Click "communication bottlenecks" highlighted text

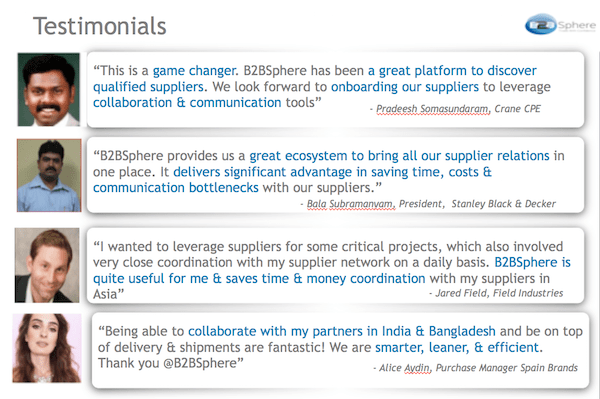pyautogui.click(x=176, y=187)
